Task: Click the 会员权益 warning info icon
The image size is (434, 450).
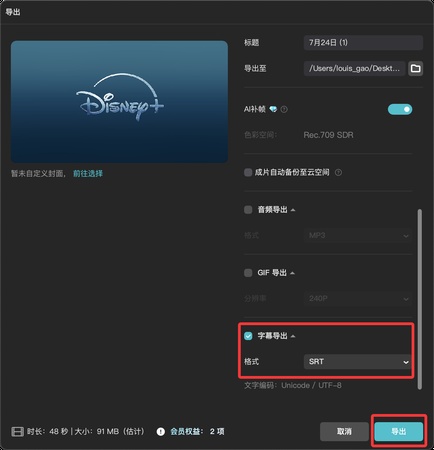Action: [161, 432]
